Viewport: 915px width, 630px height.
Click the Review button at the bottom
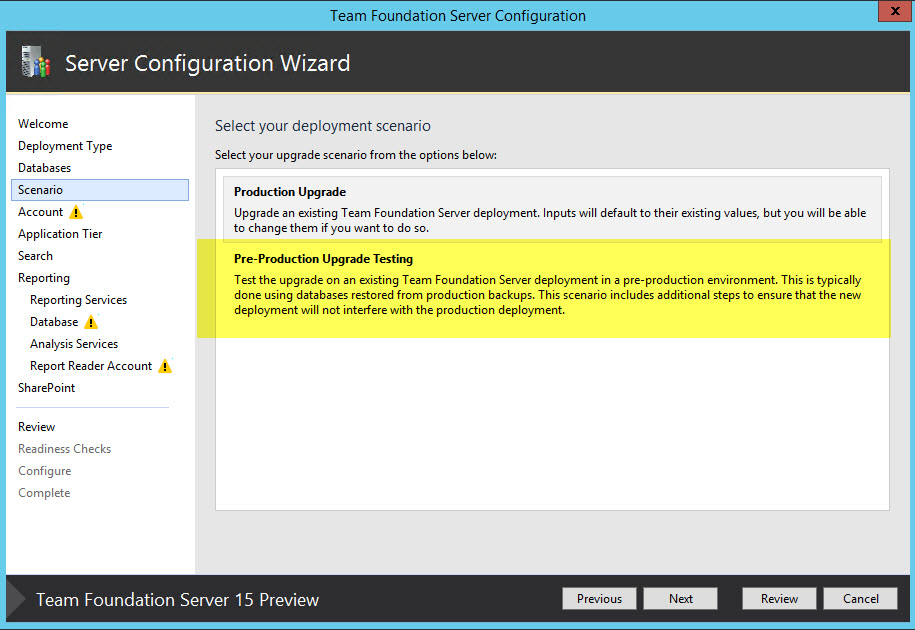779,598
